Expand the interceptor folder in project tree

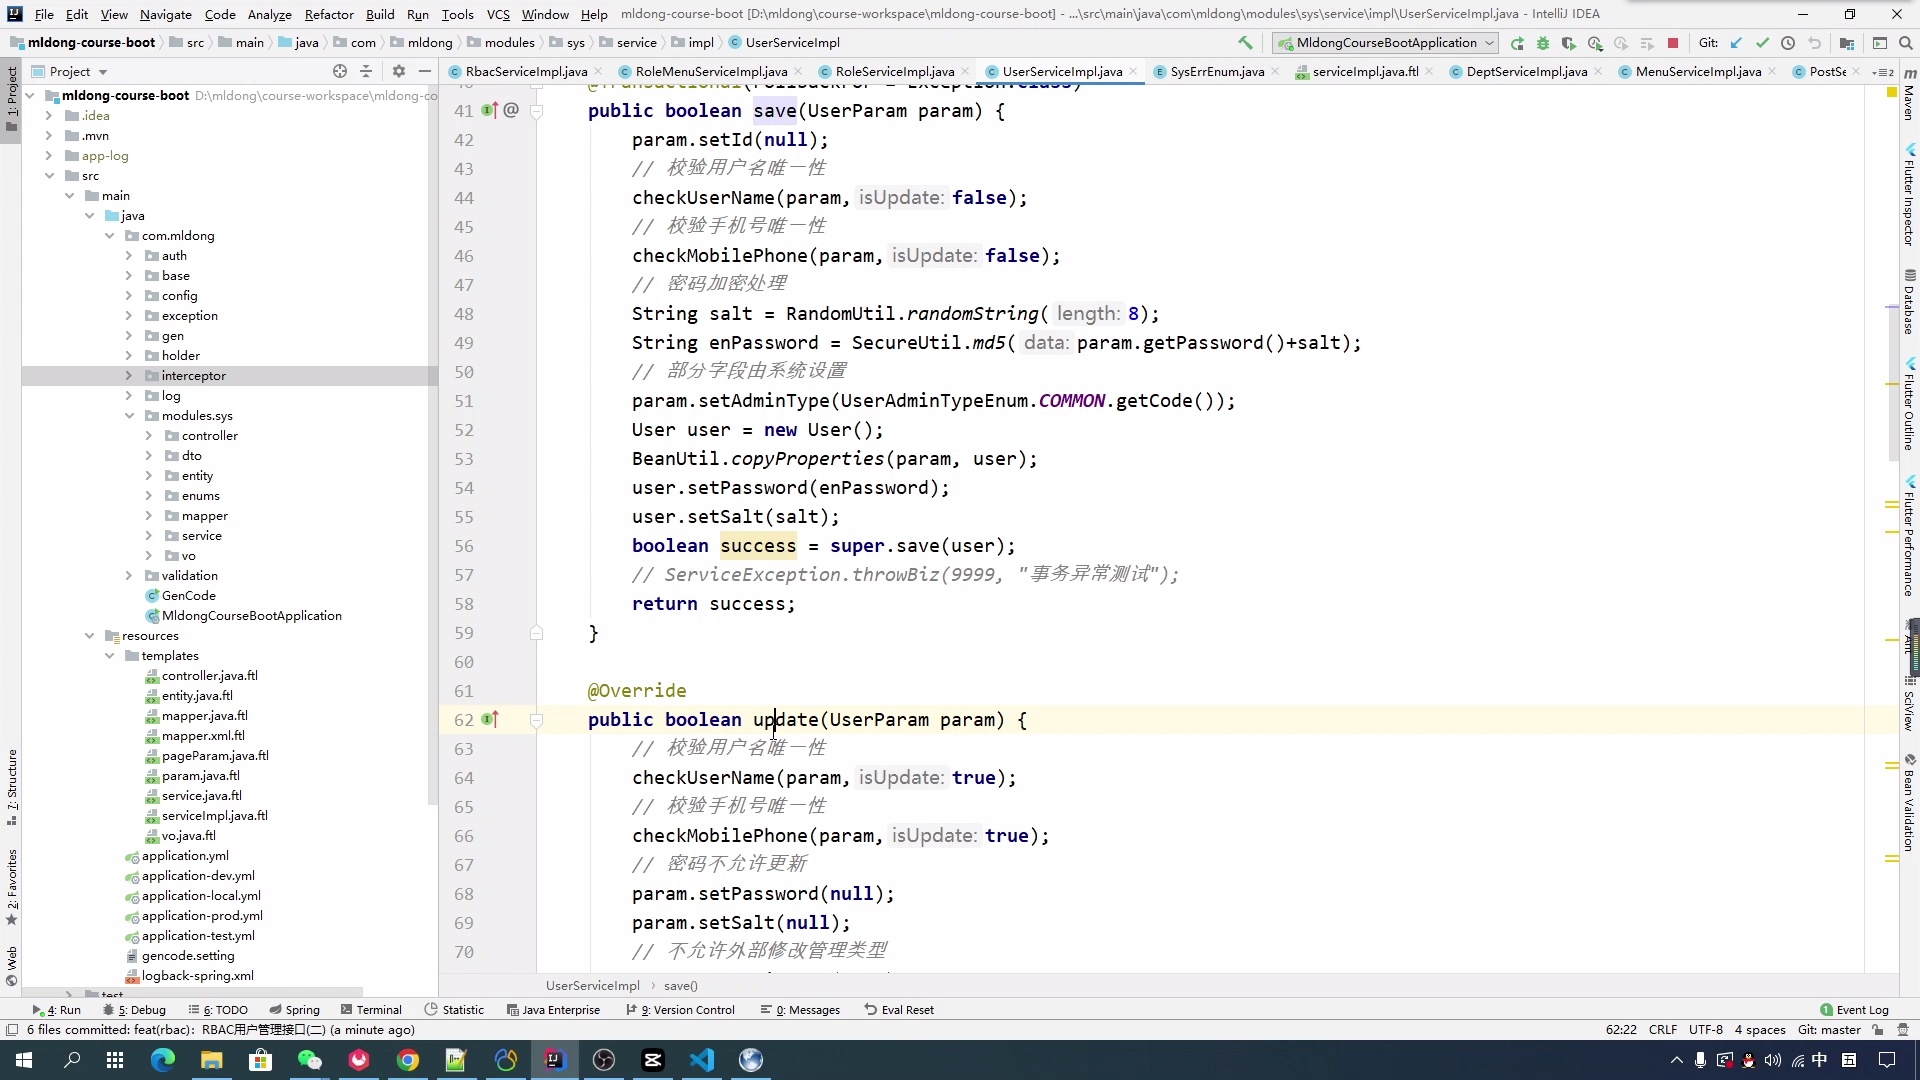point(128,376)
